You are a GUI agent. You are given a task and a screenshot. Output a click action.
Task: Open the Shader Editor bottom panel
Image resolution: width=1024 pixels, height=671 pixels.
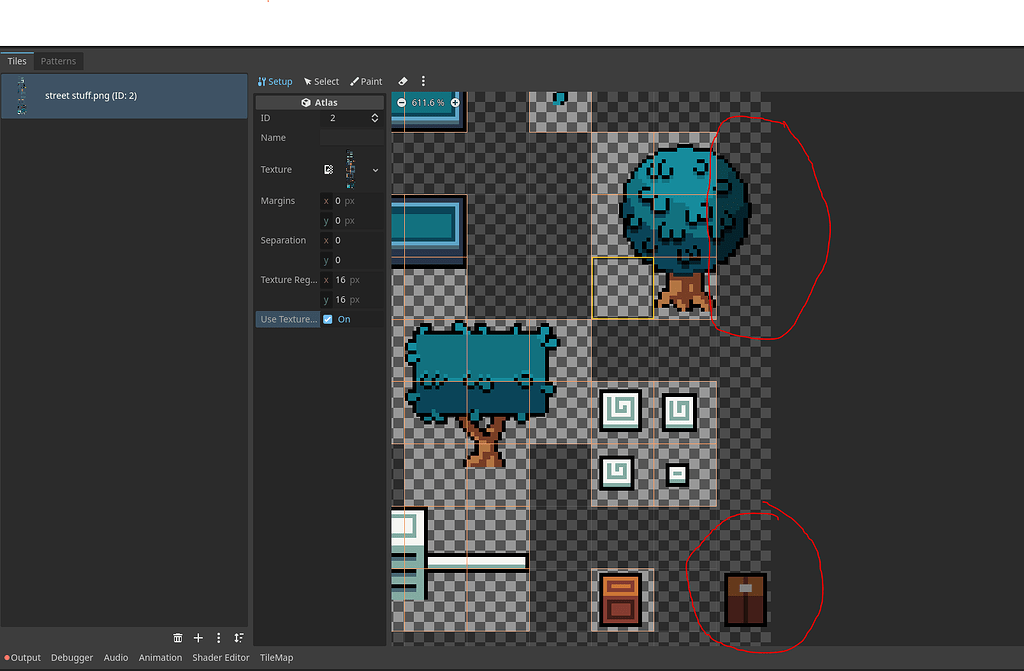click(x=220, y=657)
